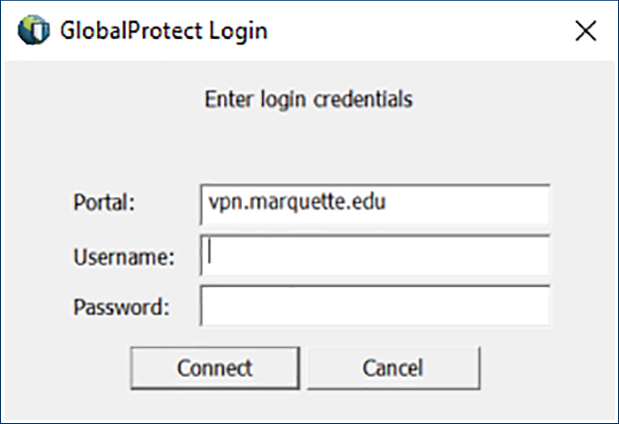
Task: Focus the Portal address field
Action: pyautogui.click(x=375, y=204)
